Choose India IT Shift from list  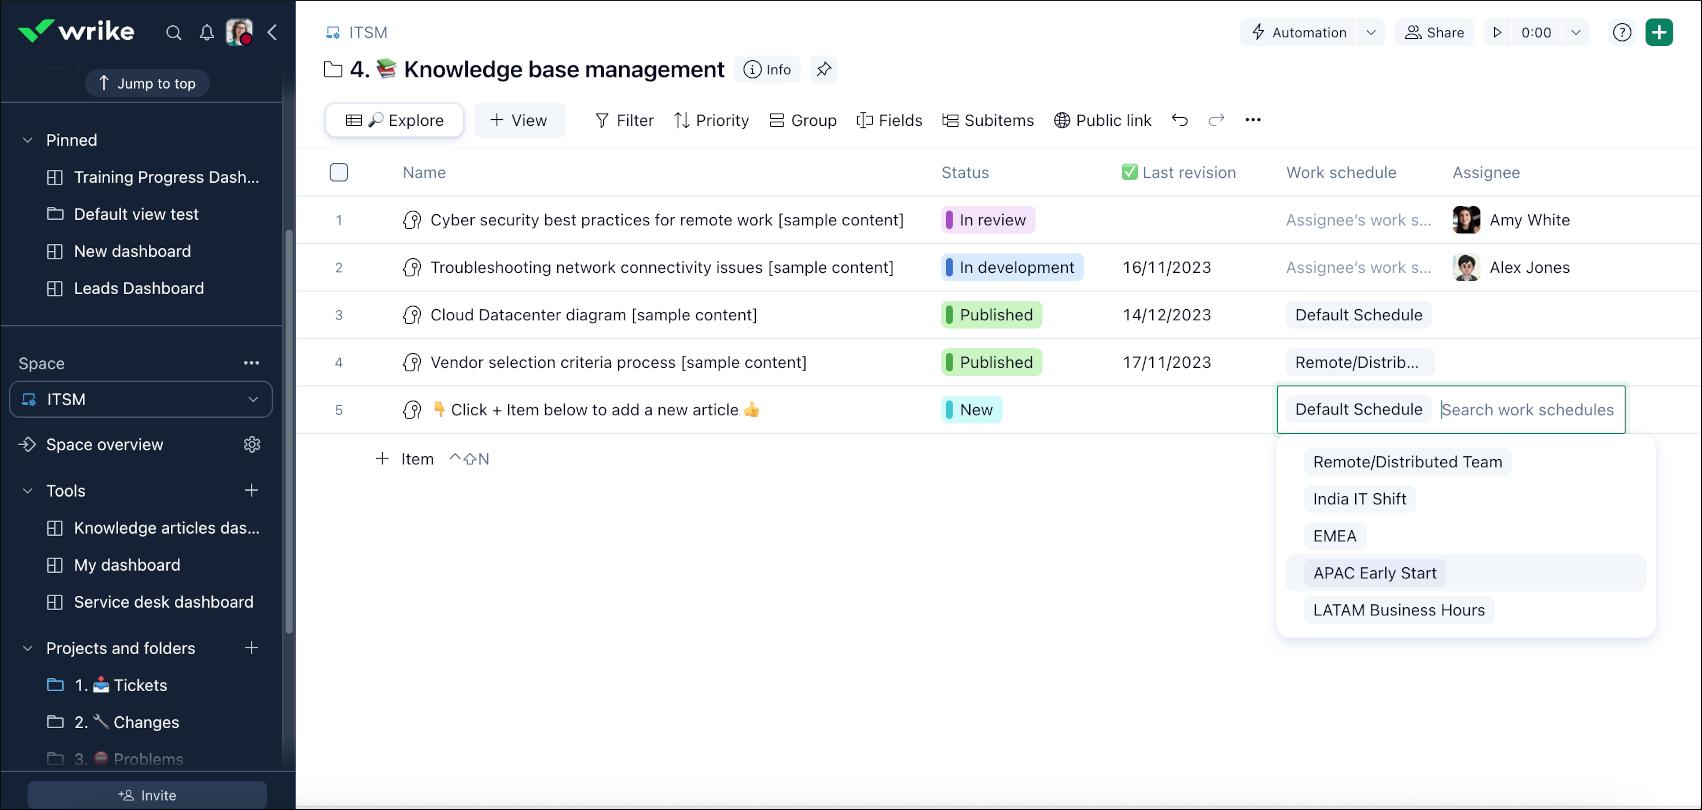[x=1359, y=499]
